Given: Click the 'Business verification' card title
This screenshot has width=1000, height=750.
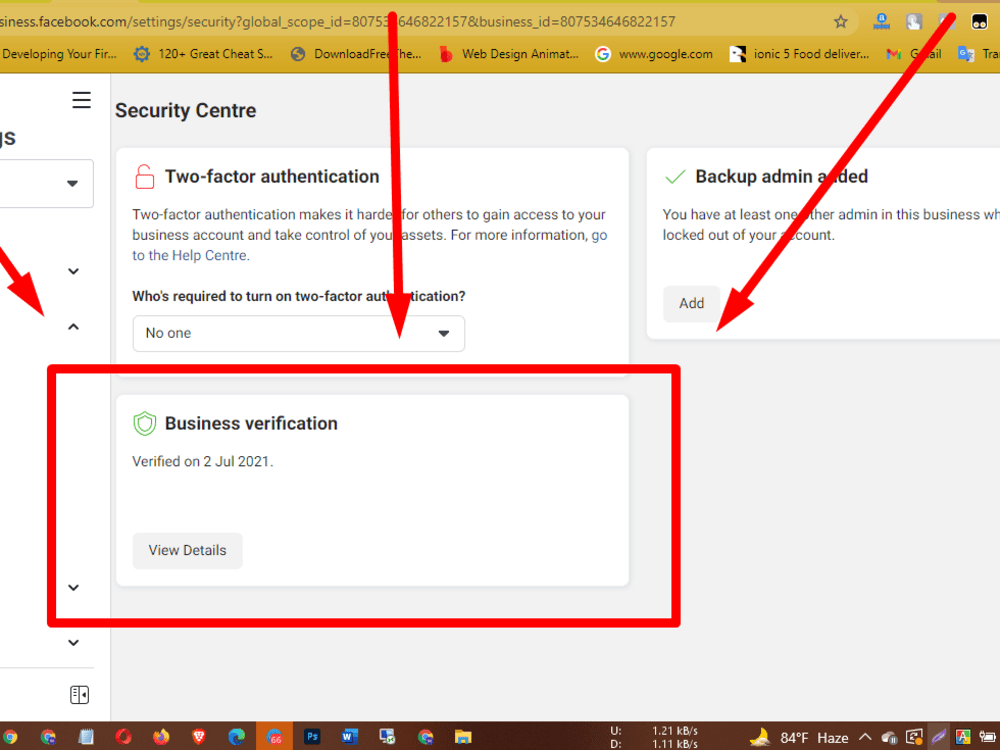Looking at the screenshot, I should (251, 423).
